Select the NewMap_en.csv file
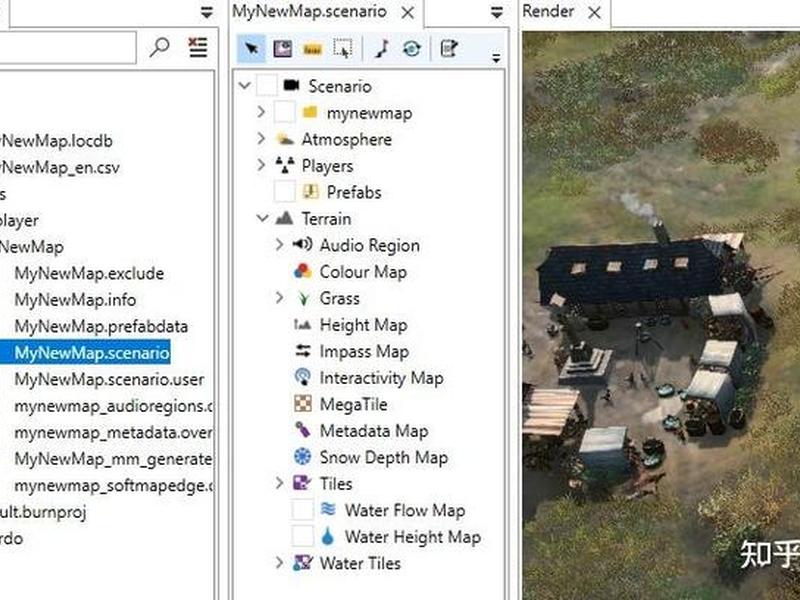Screen dimensions: 800x600 [x=60, y=167]
